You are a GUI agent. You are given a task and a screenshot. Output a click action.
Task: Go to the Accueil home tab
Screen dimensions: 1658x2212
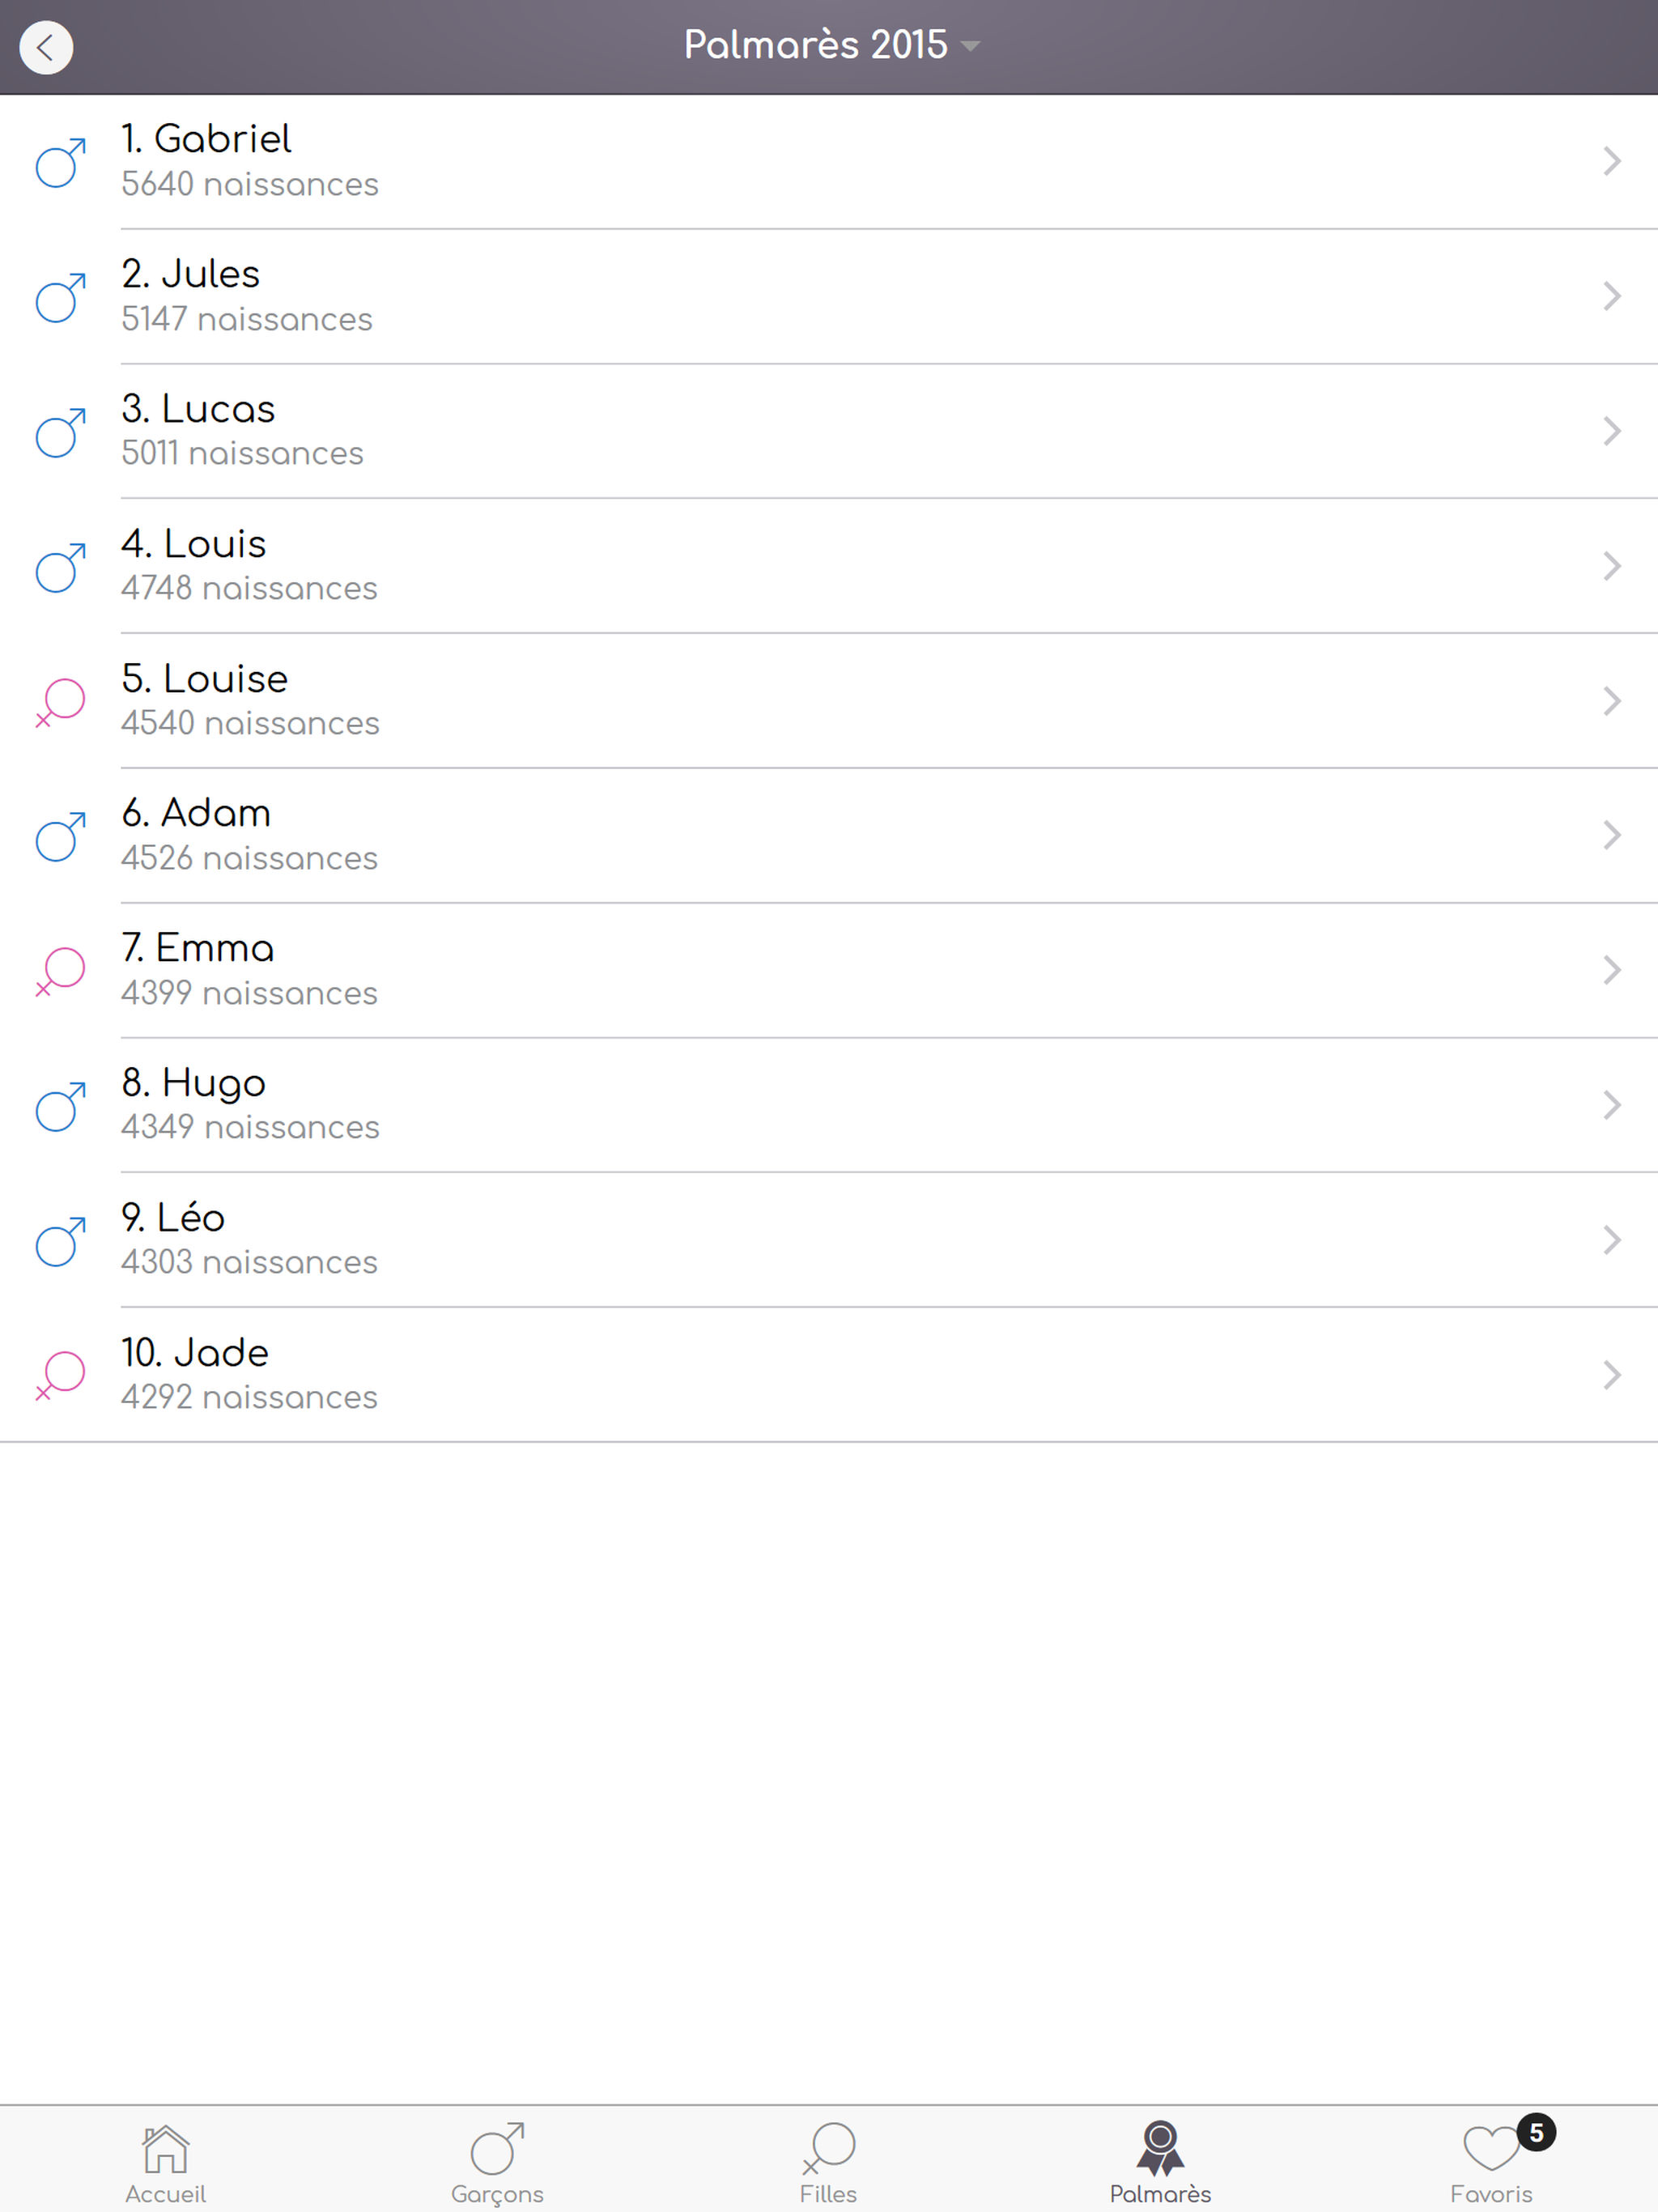click(166, 2164)
